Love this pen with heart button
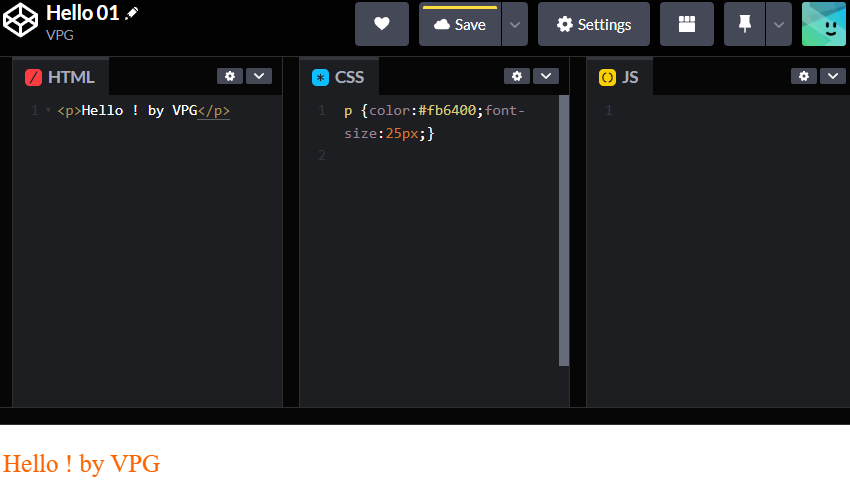850x484 pixels. coord(382,24)
